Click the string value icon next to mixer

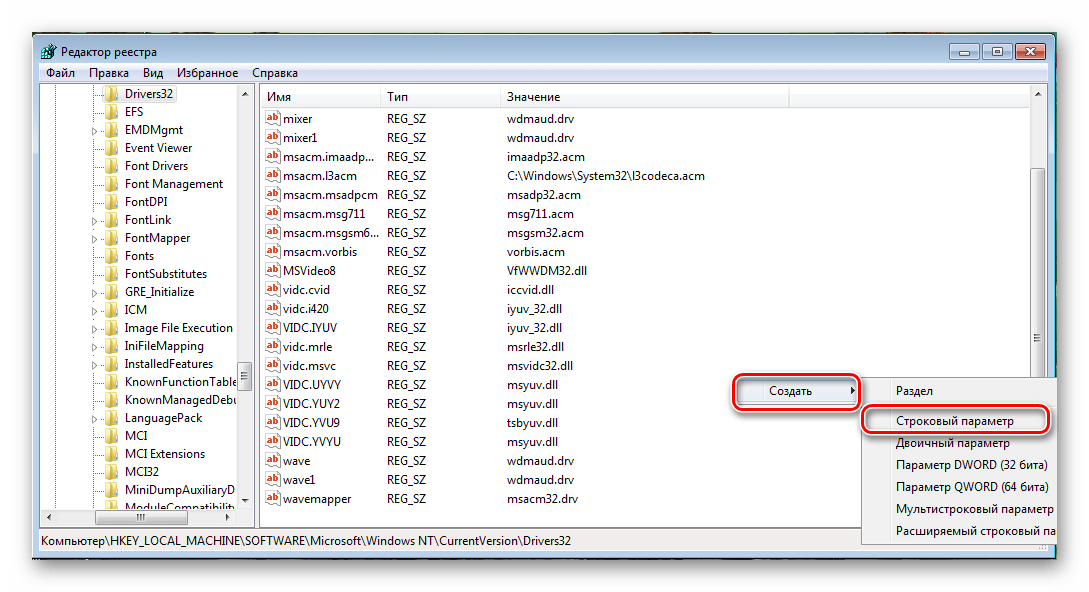pos(273,119)
